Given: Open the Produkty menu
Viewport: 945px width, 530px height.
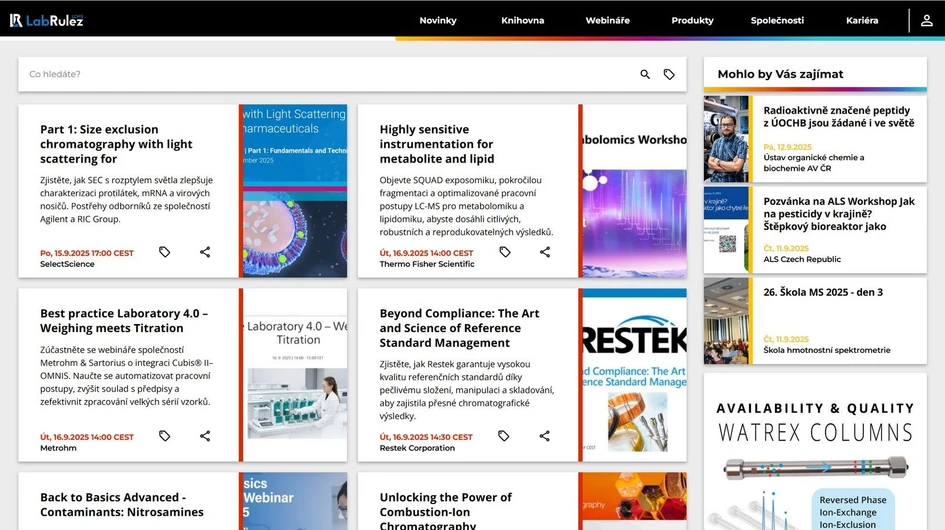Looking at the screenshot, I should tap(692, 21).
